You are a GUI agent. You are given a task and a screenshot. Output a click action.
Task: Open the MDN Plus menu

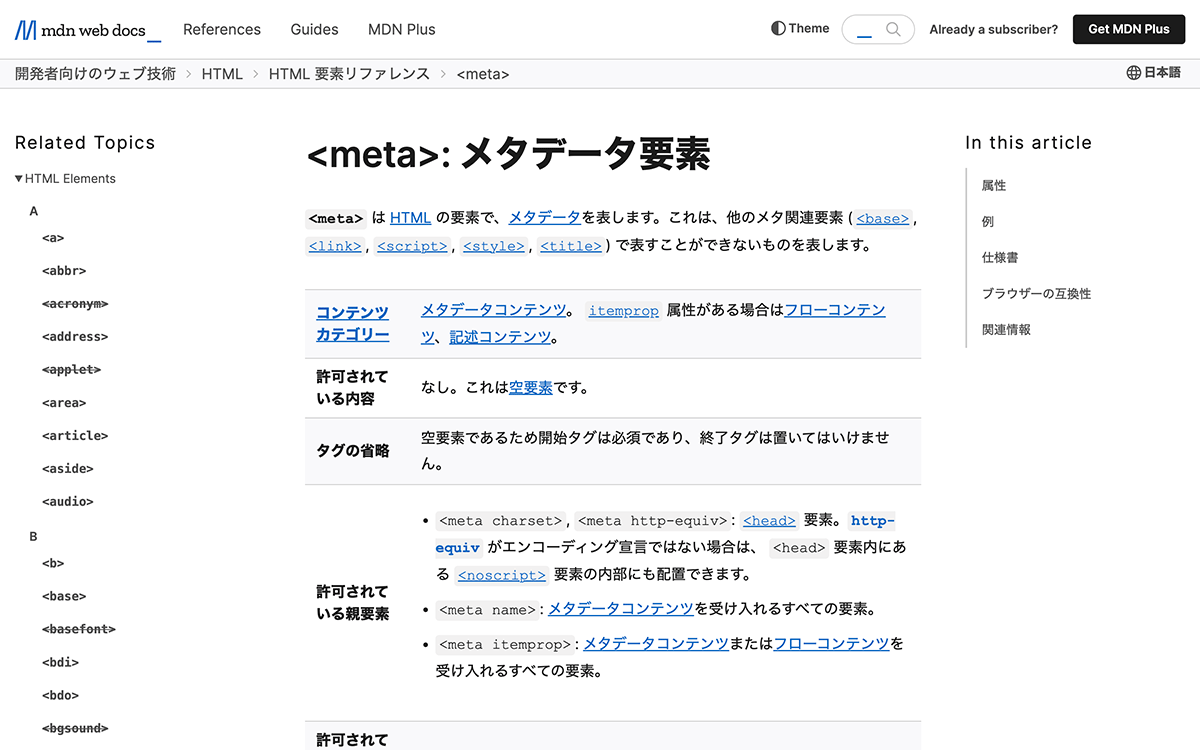[401, 29]
